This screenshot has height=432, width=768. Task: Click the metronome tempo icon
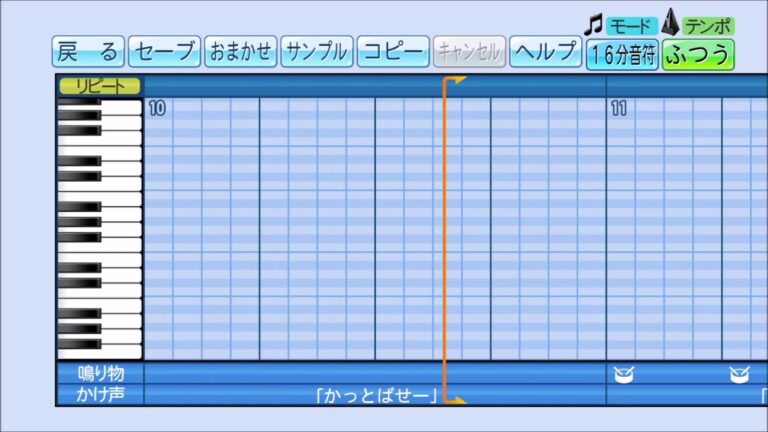[x=670, y=23]
